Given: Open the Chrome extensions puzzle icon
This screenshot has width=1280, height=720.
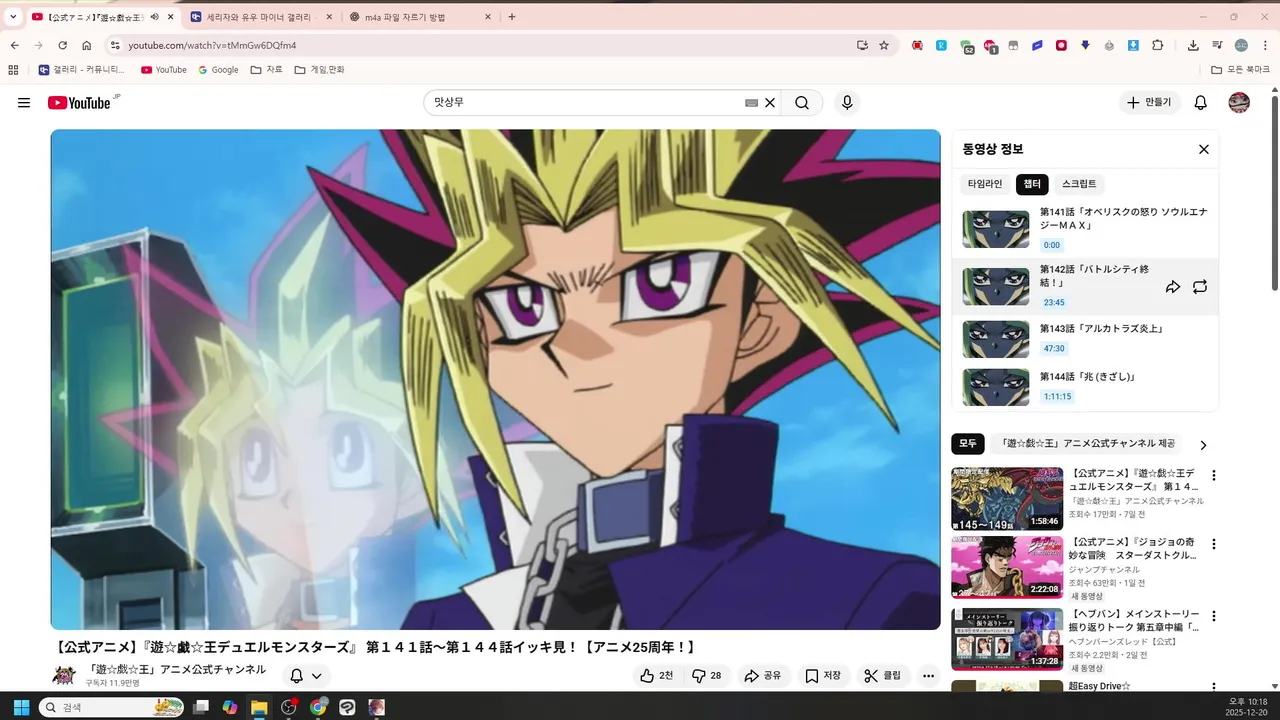Looking at the screenshot, I should pos(1158,45).
